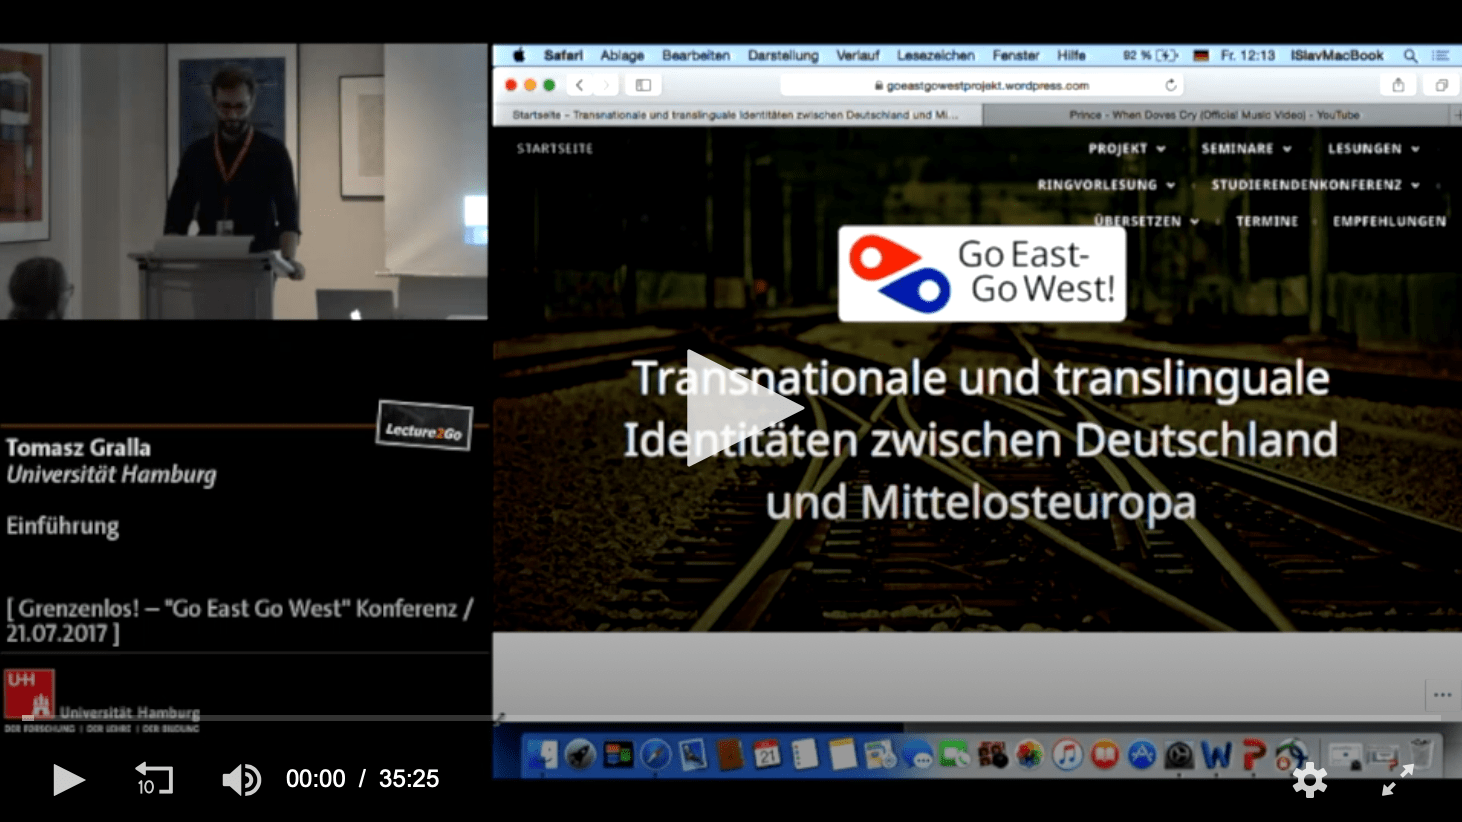Open the TERMINE link

pos(1267,221)
